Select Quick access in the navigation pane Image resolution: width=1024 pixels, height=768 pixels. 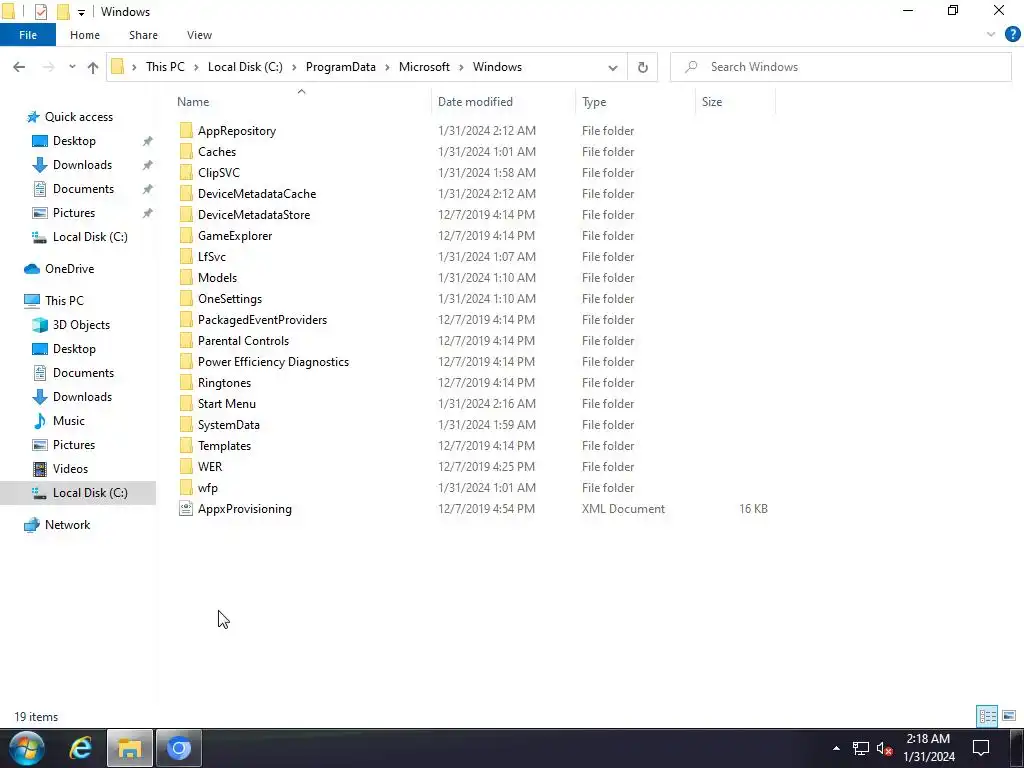pos(78,117)
